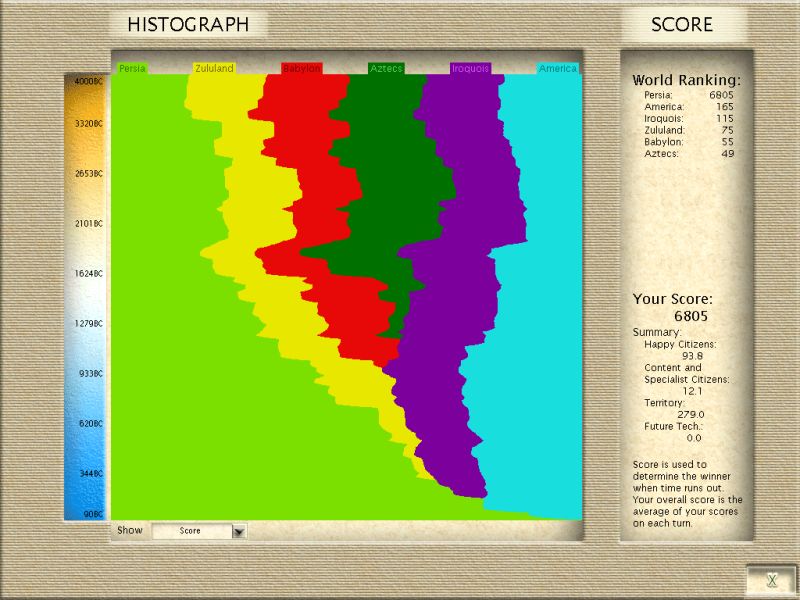
Task: Click the Your Score heading
Action: click(x=672, y=299)
